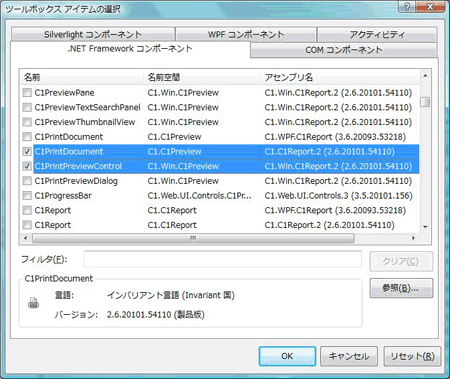Tick the C1ProgressBar checkbox
The image size is (450, 379).
(x=27, y=195)
